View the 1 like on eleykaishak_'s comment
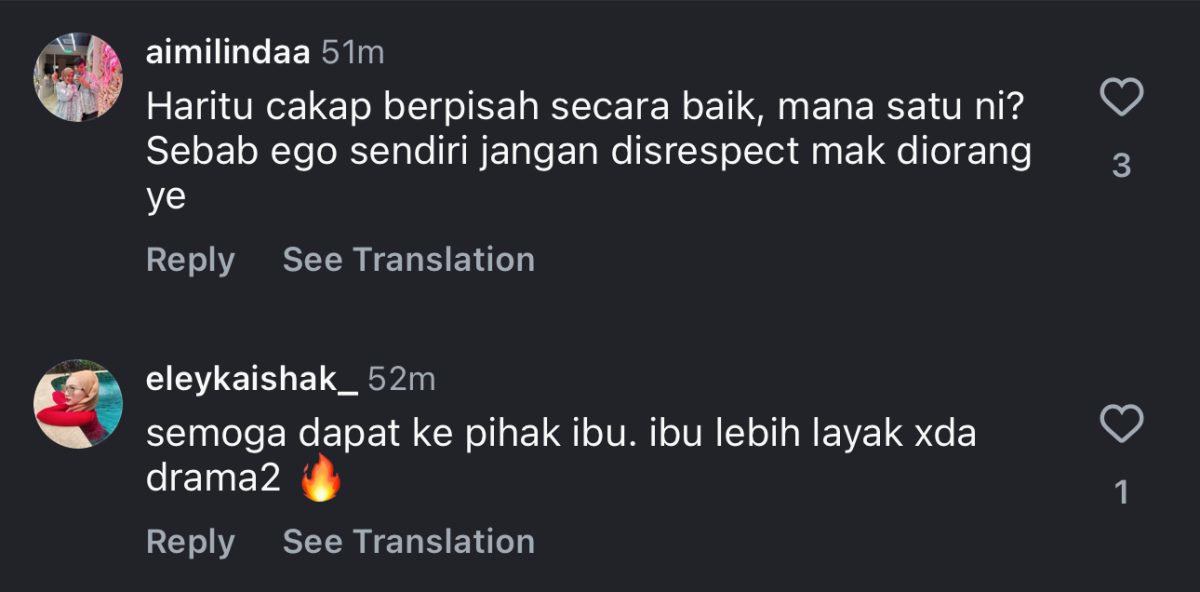Screen dimensions: 1200x592 tap(1121, 492)
